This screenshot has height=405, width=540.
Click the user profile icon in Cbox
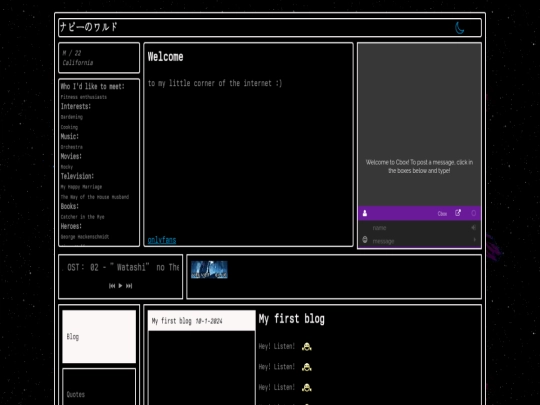365,214
